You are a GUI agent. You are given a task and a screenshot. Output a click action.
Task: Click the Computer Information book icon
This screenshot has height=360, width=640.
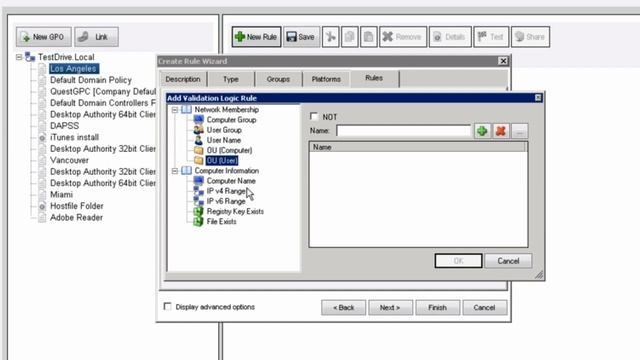click(x=186, y=171)
